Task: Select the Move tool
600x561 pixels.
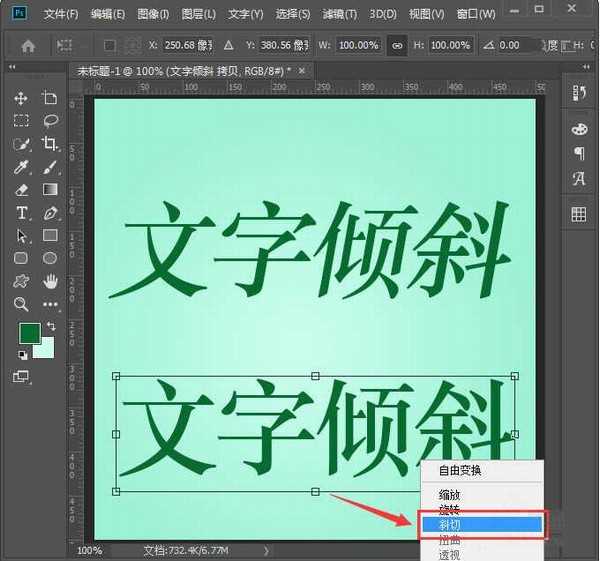Action: tap(21, 98)
